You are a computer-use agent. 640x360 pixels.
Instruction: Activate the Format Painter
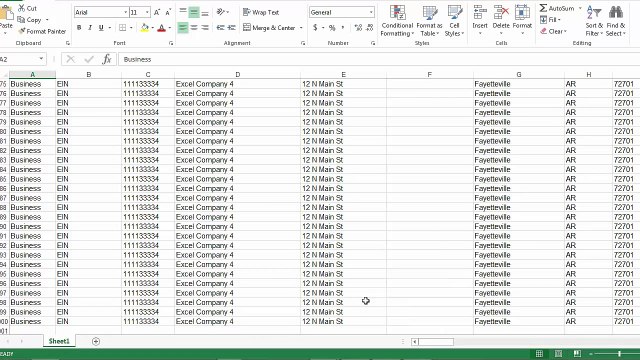(x=42, y=31)
